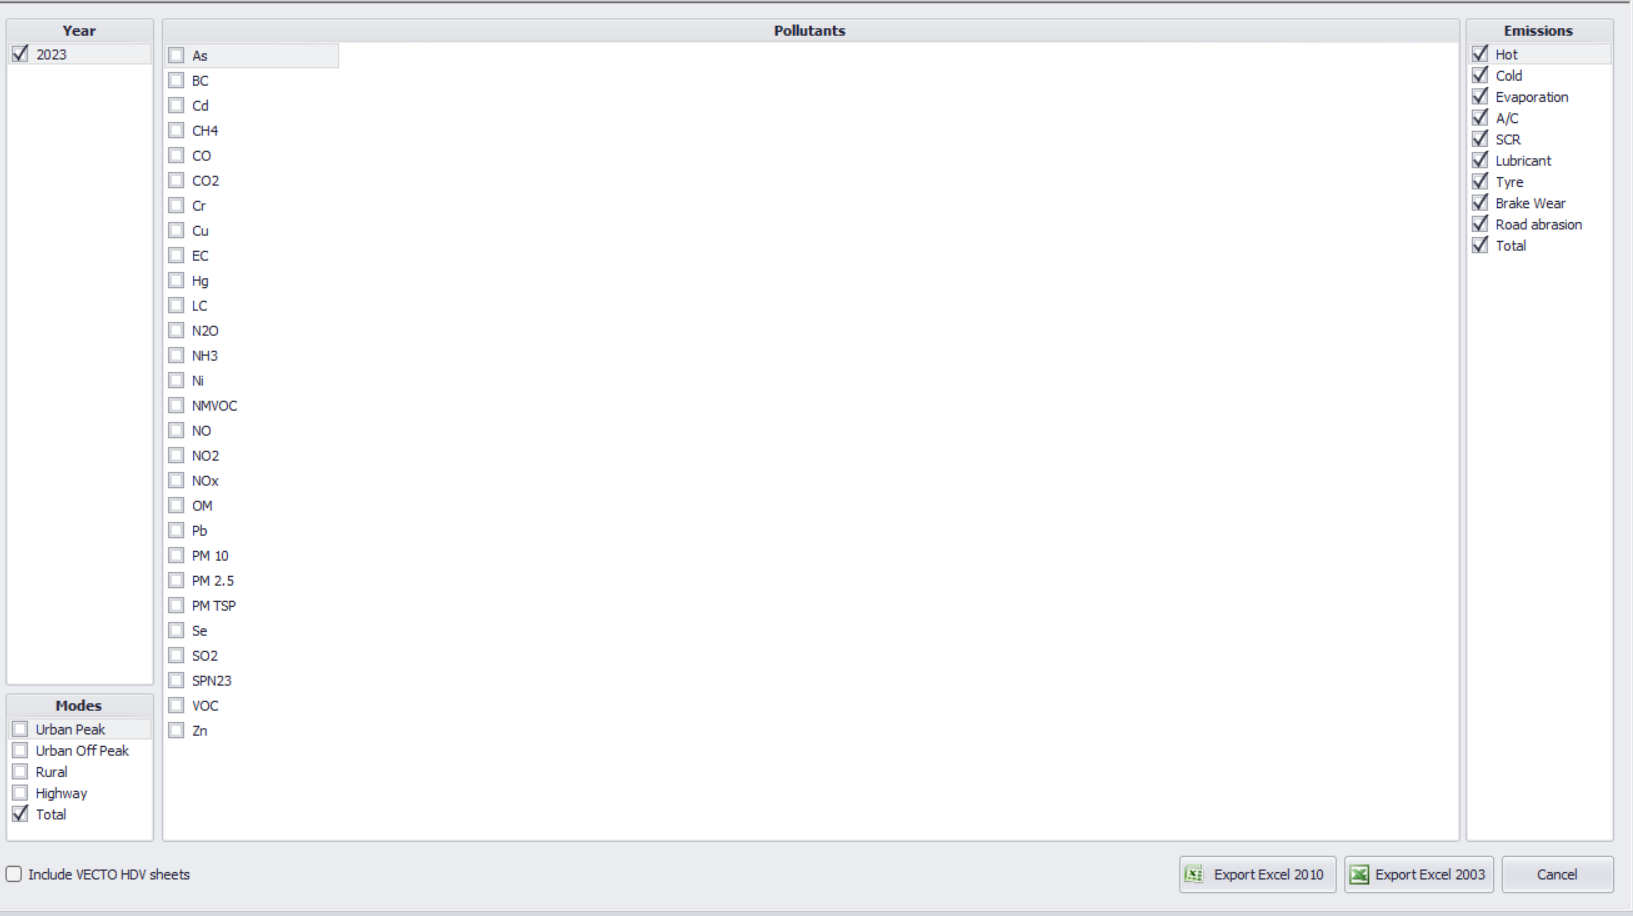Disable the Cold emissions checkbox
The height and width of the screenshot is (916, 1633).
pos(1480,75)
